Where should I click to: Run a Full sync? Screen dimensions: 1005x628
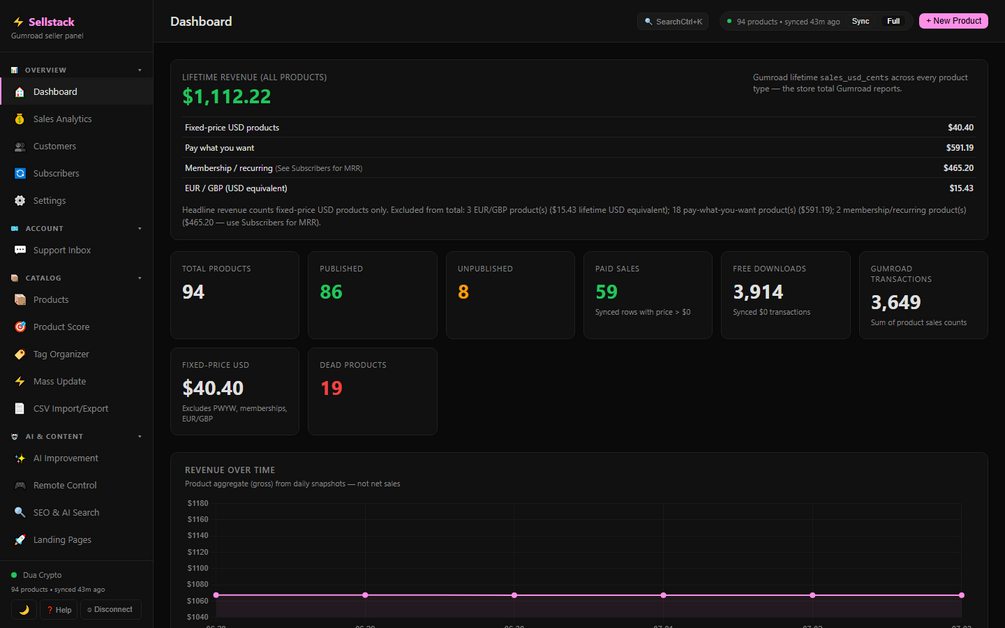tap(893, 21)
